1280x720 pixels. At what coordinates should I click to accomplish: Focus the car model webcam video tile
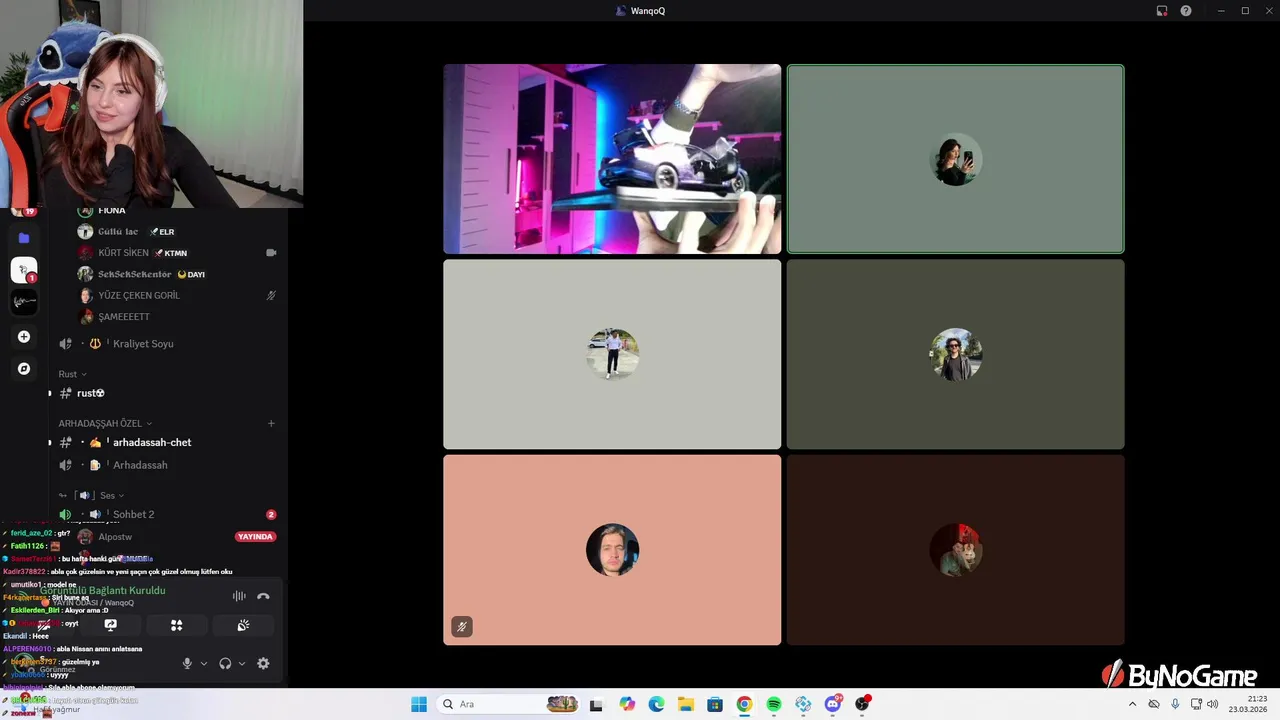tap(612, 159)
